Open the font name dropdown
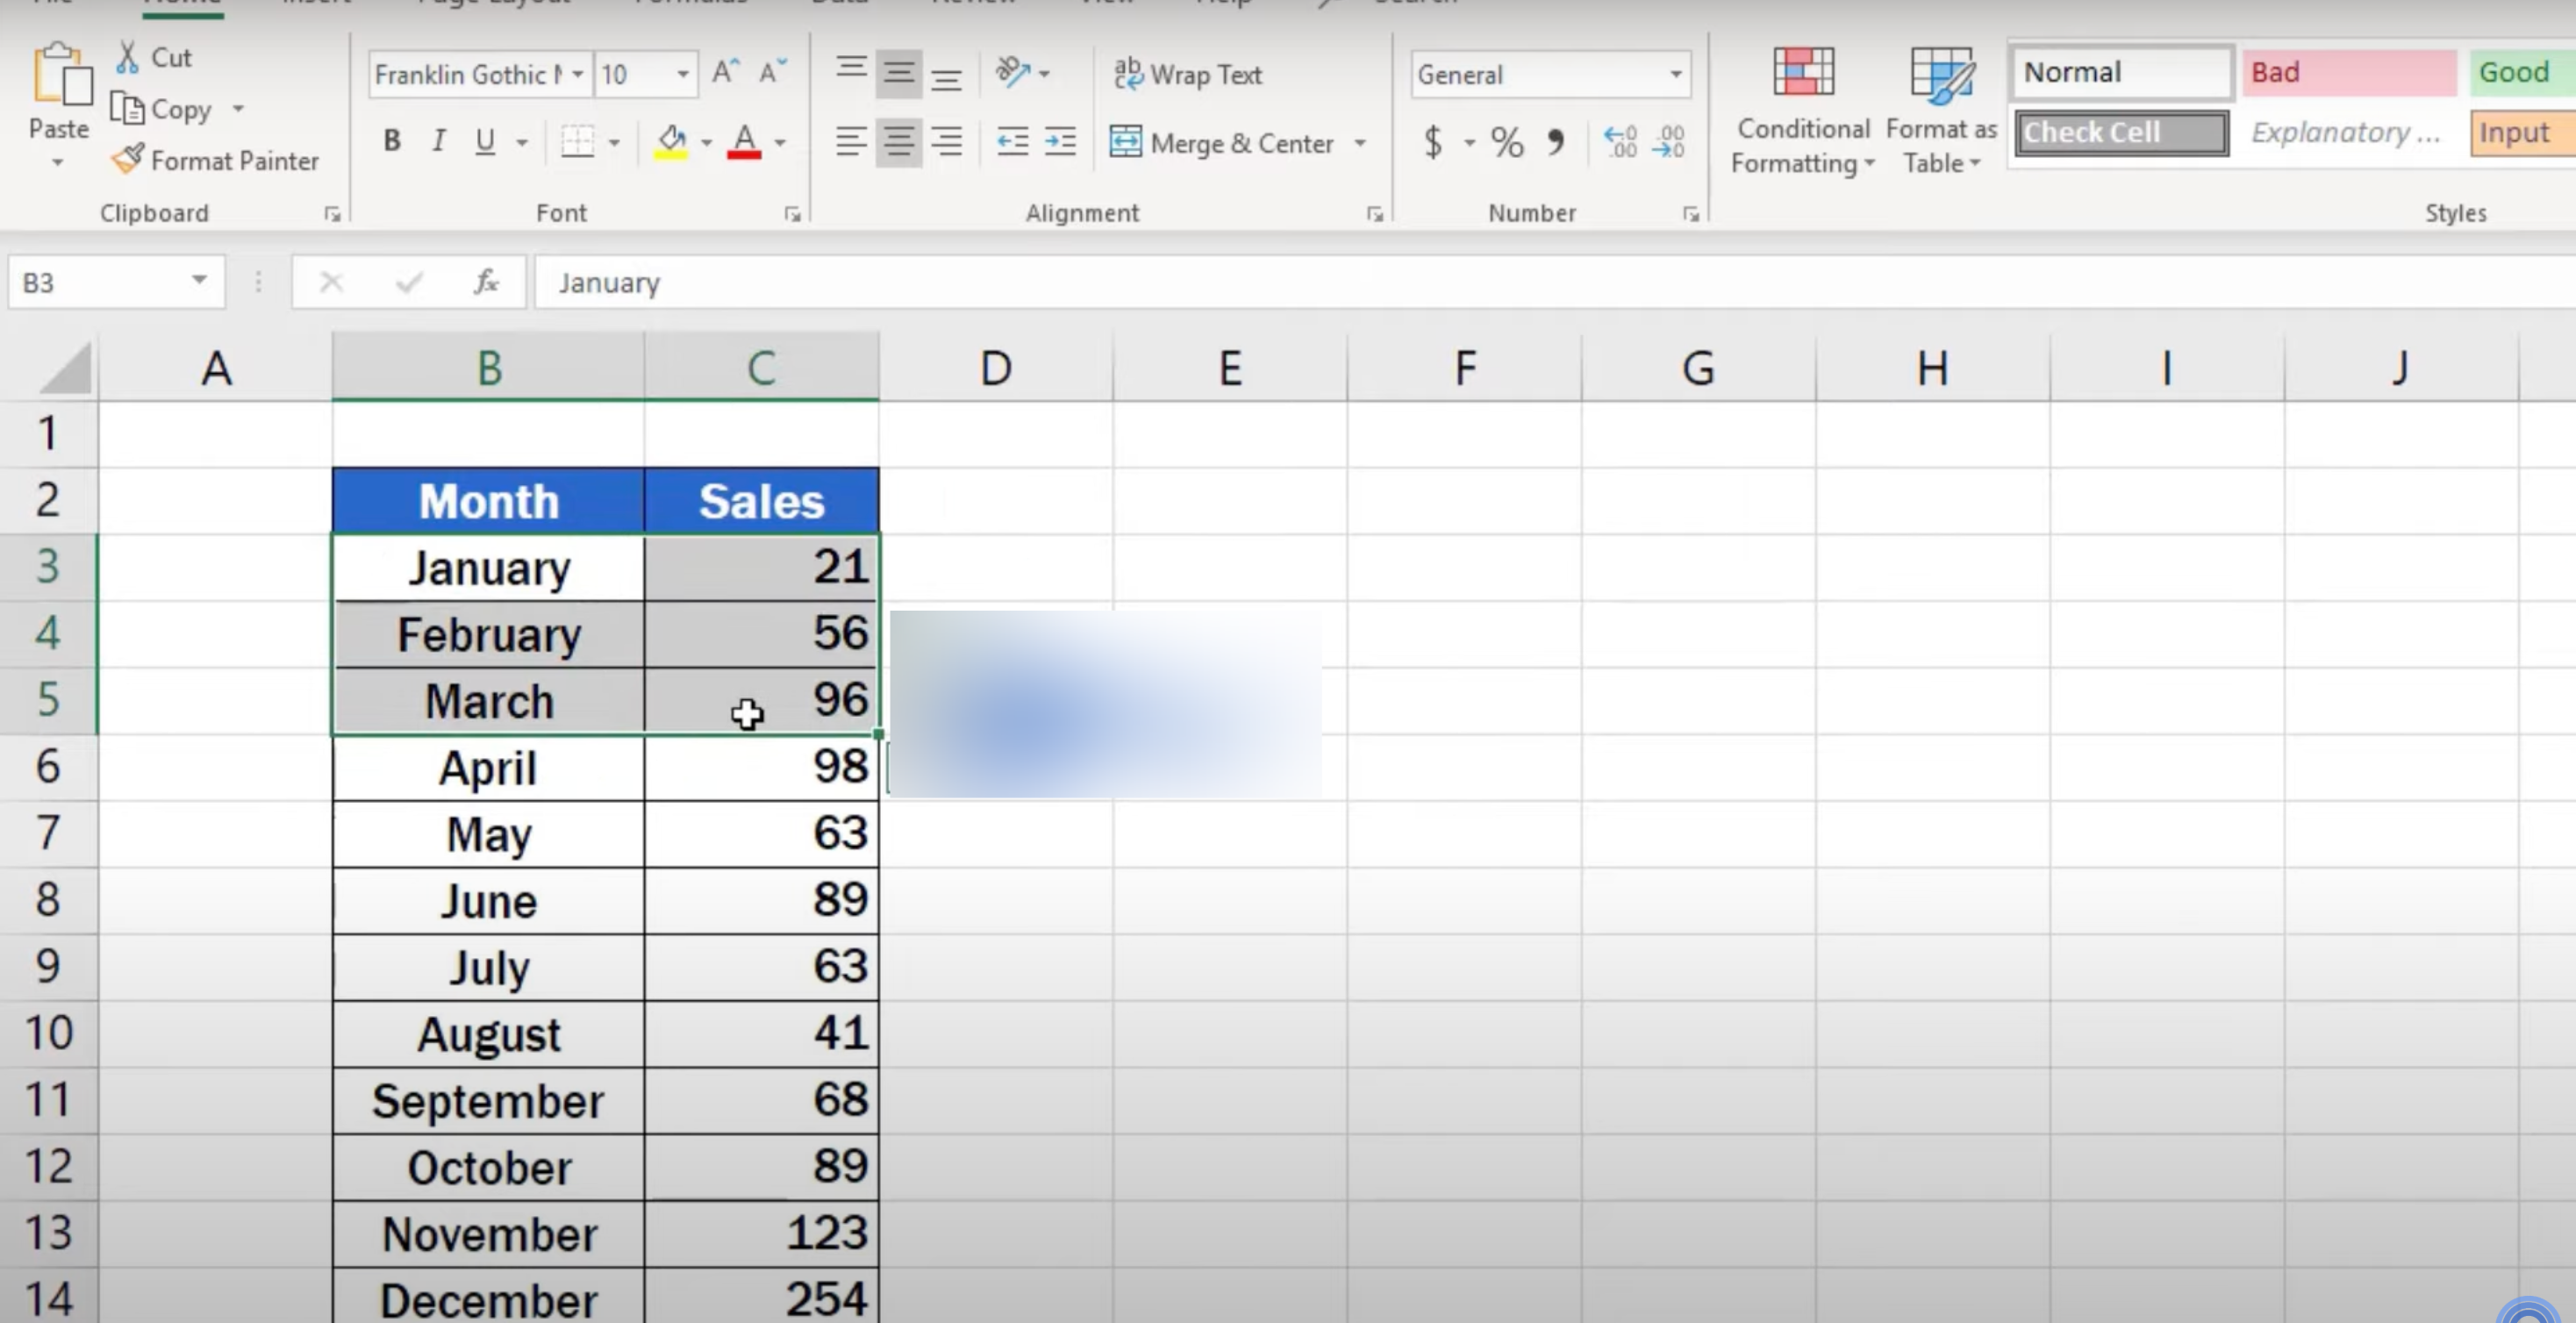The image size is (2576, 1323). [578, 75]
